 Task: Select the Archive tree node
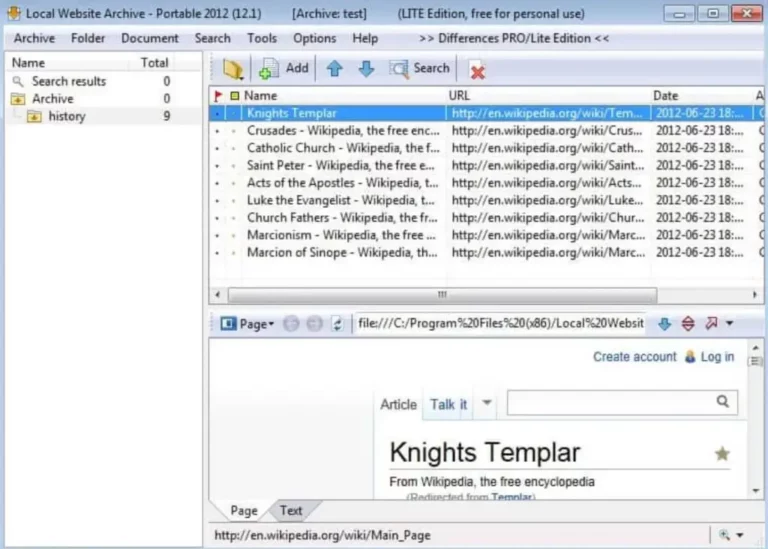click(x=53, y=99)
